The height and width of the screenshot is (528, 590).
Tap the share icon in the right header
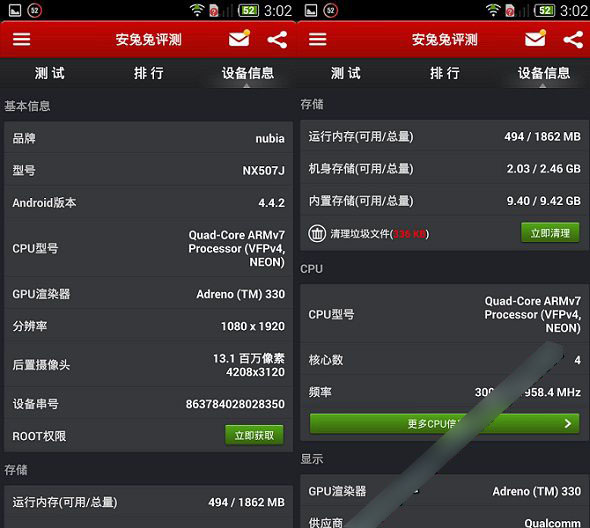(x=573, y=40)
